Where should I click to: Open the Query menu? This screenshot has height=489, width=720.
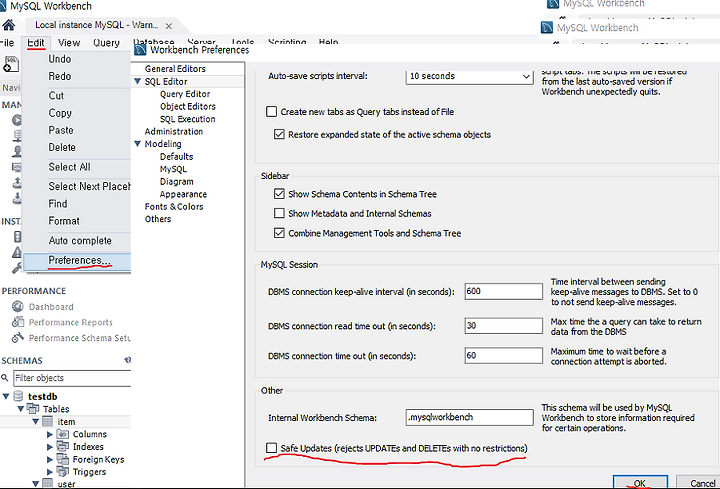pyautogui.click(x=106, y=43)
